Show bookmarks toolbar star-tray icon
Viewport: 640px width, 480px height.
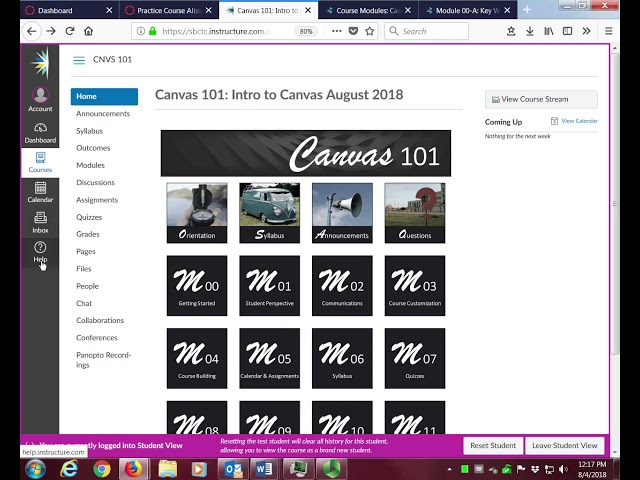(x=511, y=31)
